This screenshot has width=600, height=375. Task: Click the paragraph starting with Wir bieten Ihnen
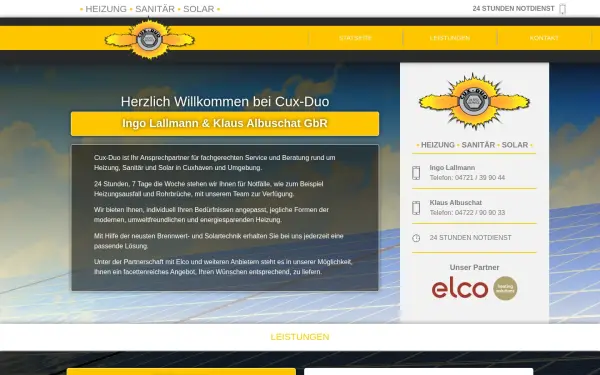(x=211, y=215)
